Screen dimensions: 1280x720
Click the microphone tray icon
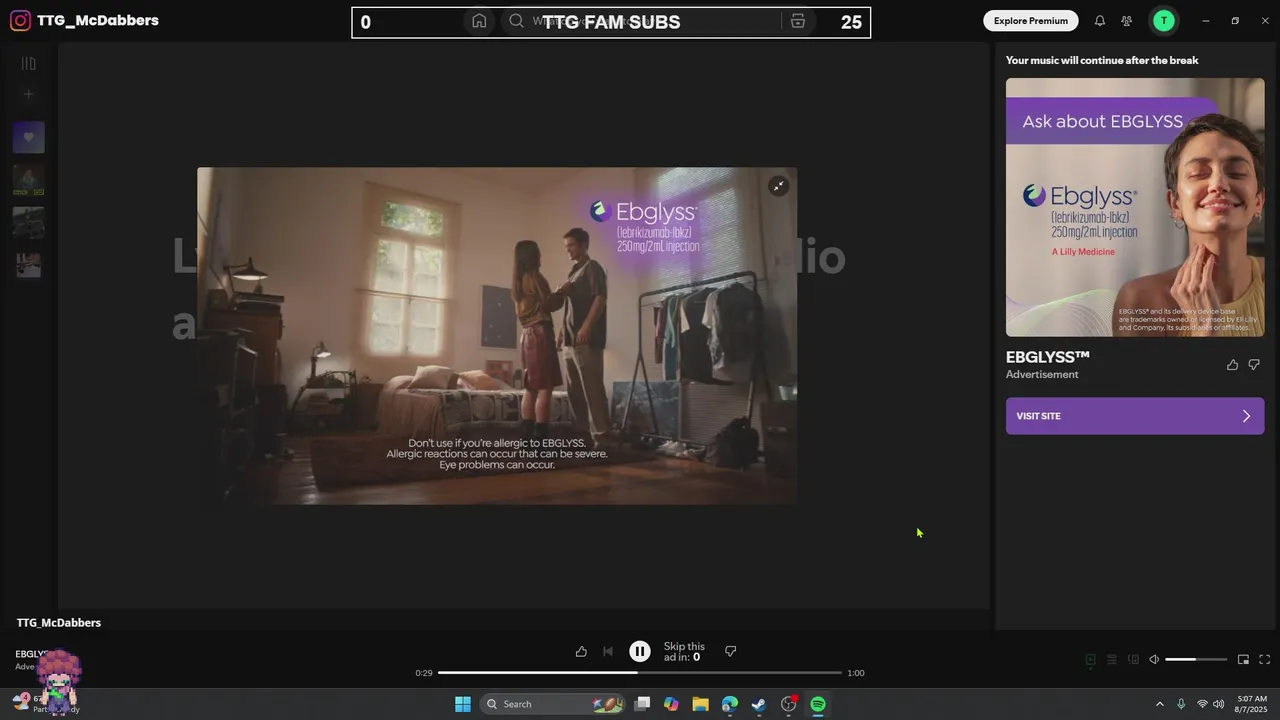tap(1181, 704)
